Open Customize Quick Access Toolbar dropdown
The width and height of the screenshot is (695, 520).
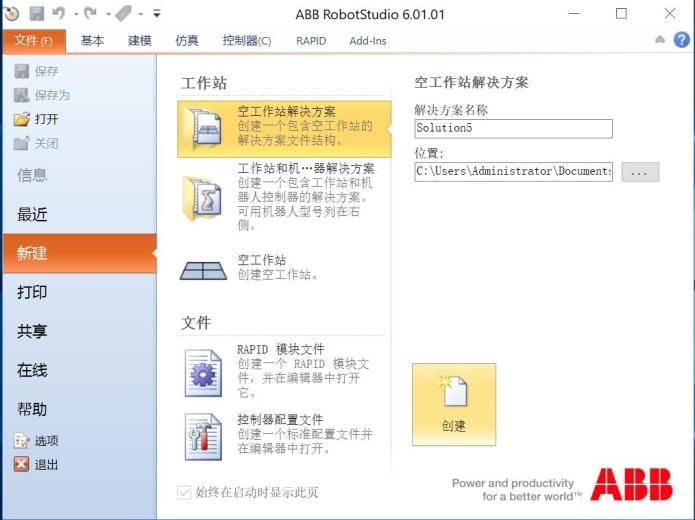tap(156, 14)
